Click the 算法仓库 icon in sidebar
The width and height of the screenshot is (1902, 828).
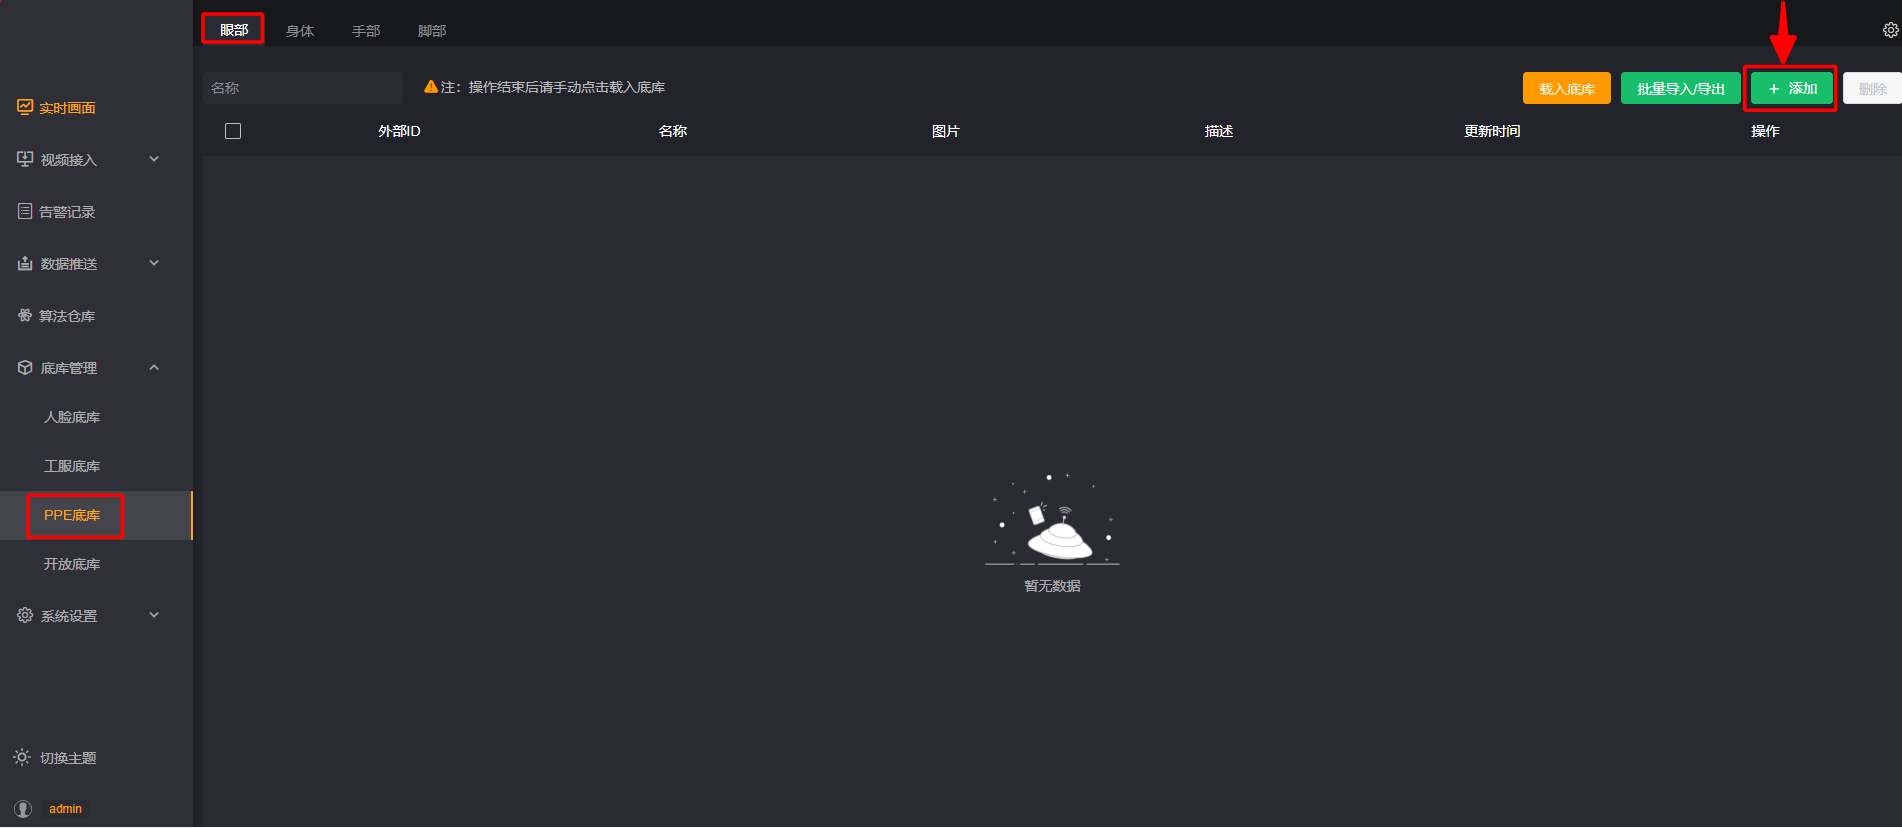click(25, 315)
